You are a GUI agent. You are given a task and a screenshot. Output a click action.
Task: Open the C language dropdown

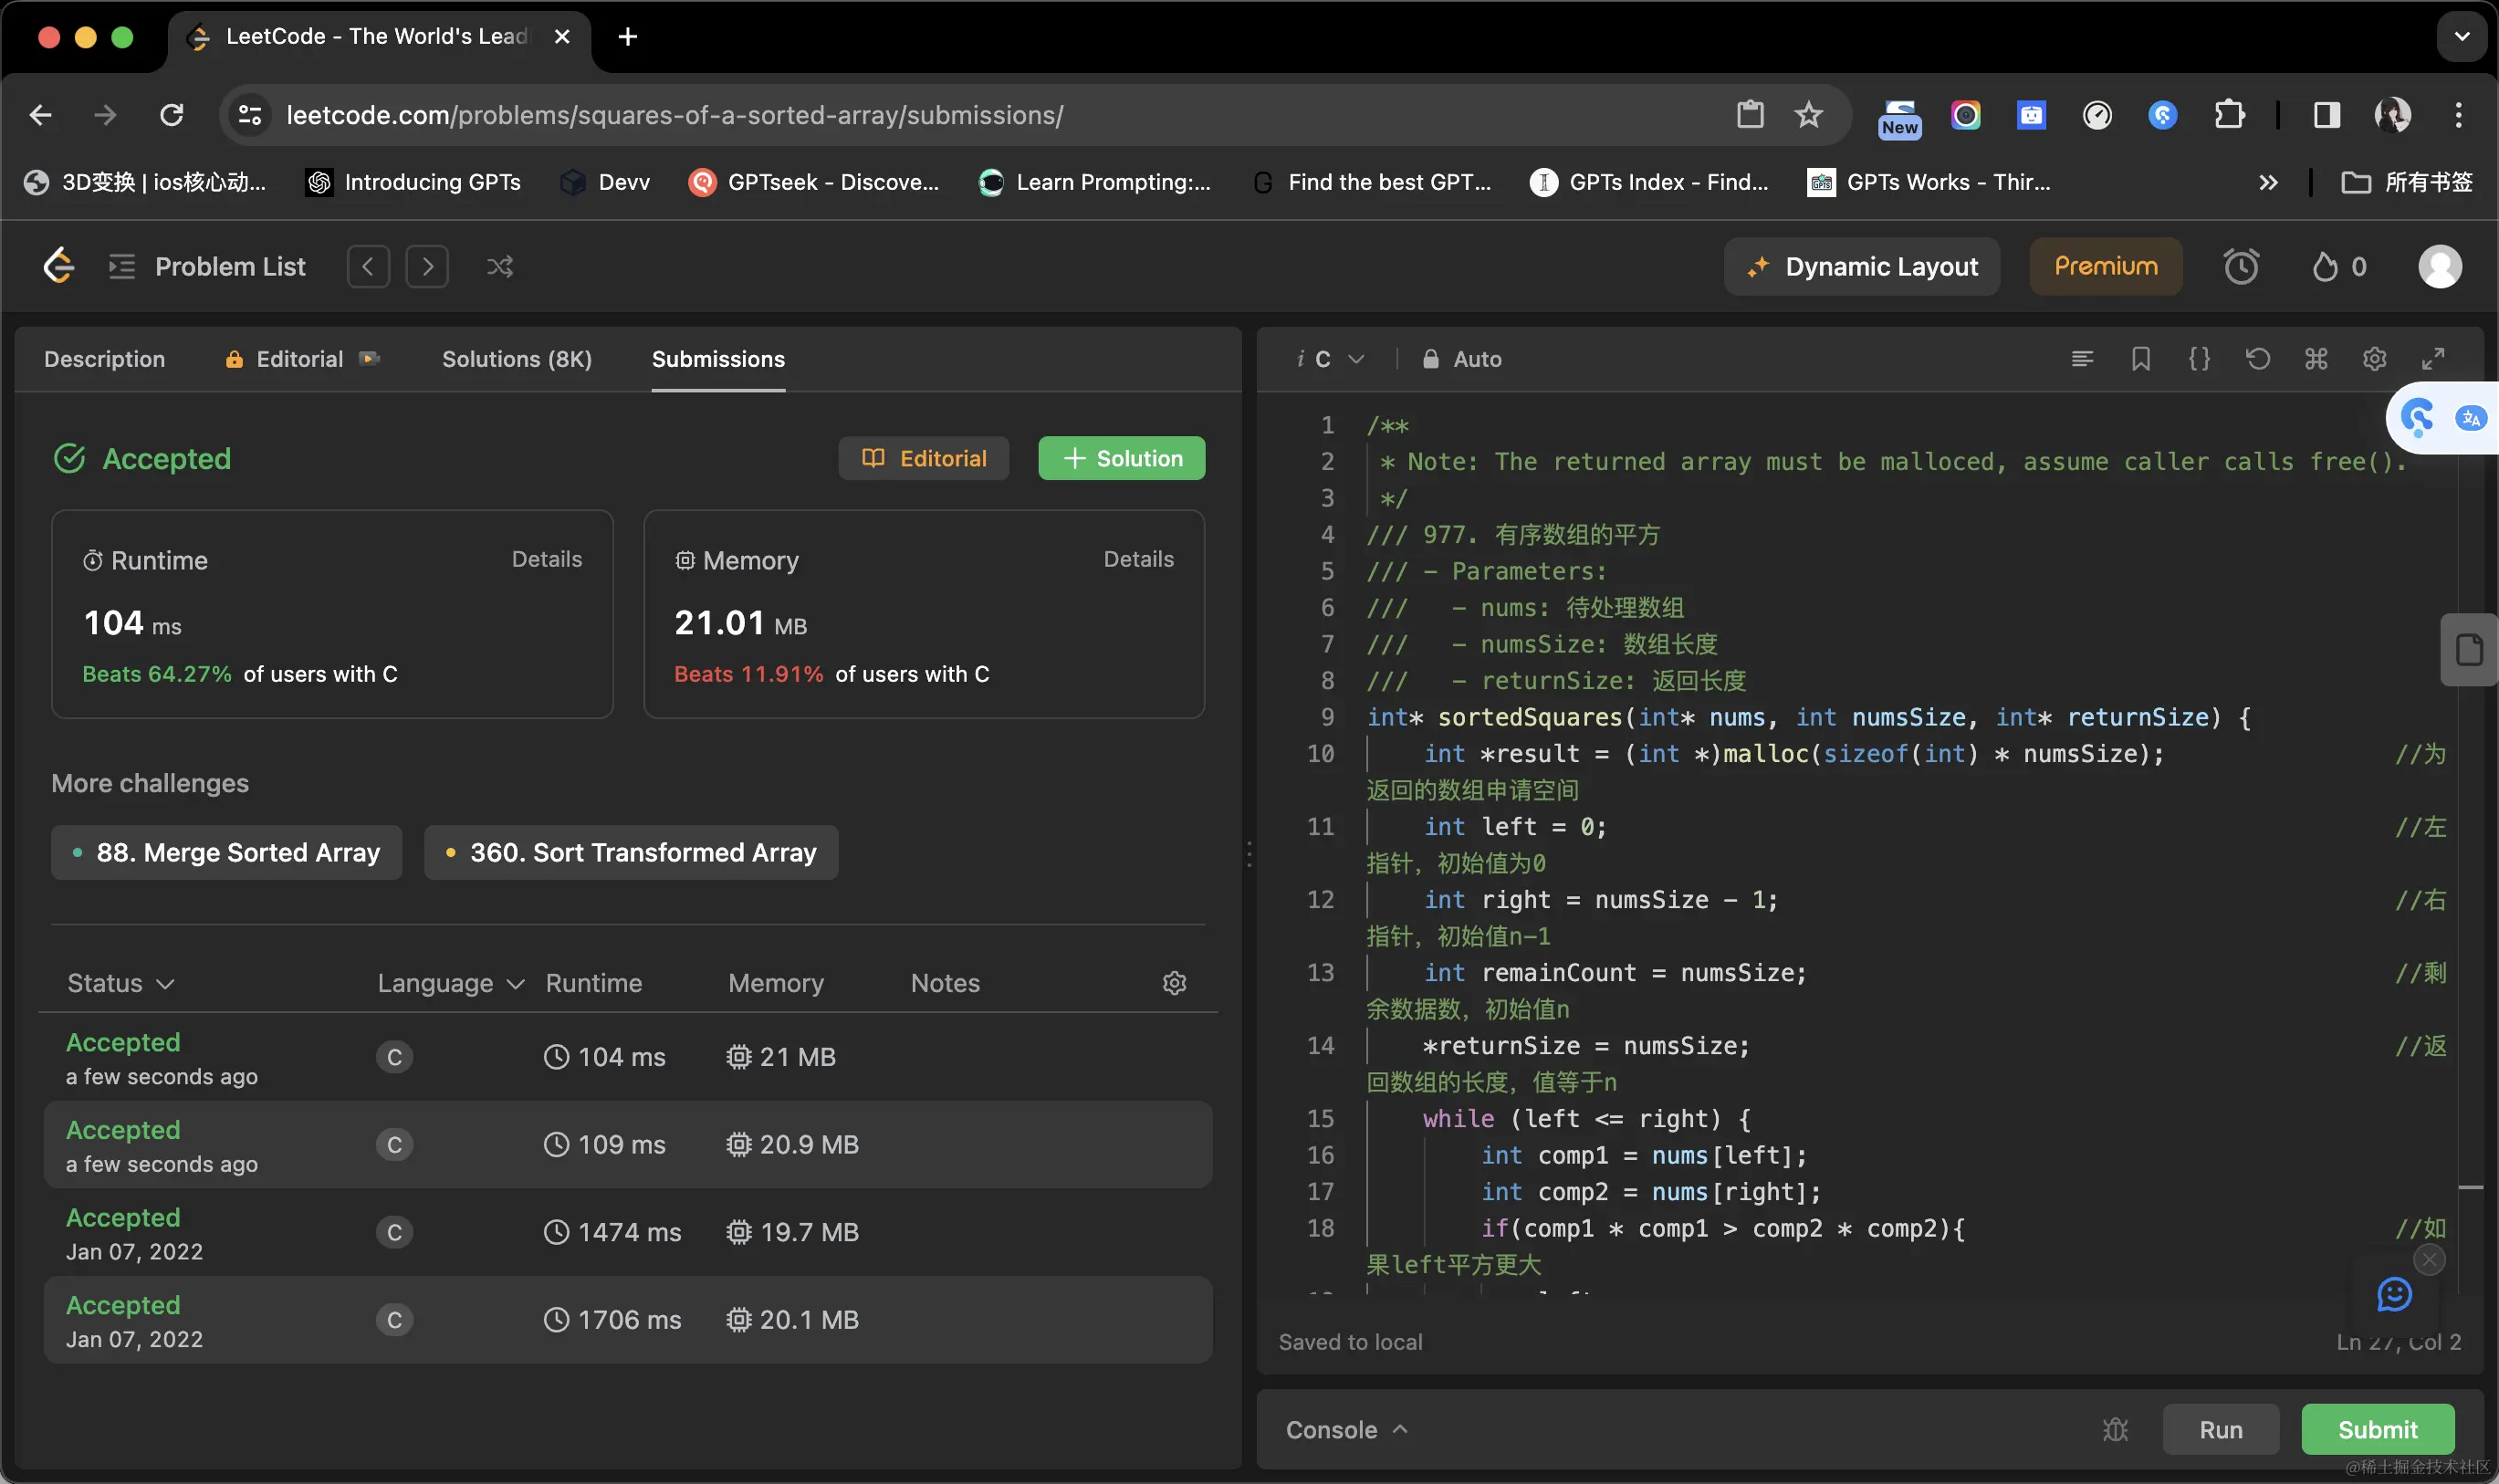point(1332,359)
